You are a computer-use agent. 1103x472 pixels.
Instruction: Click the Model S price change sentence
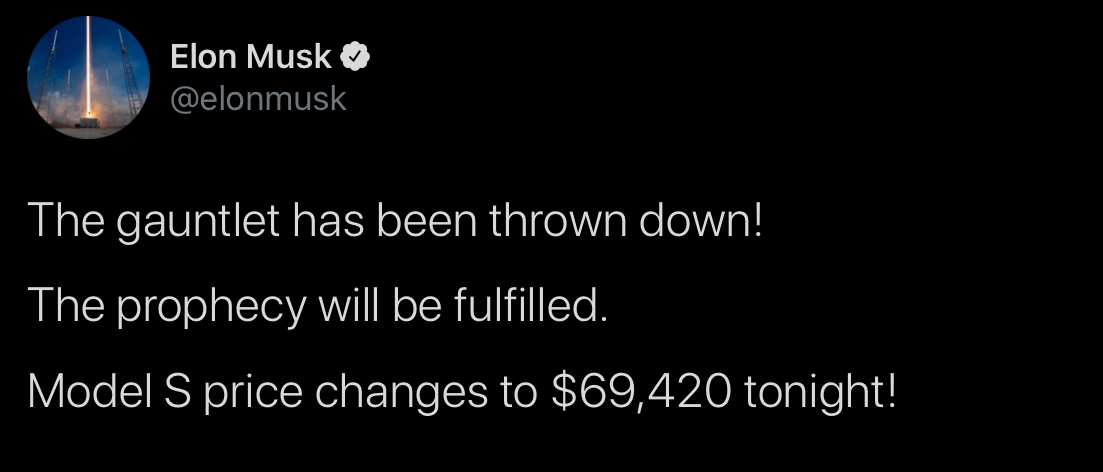[462, 388]
